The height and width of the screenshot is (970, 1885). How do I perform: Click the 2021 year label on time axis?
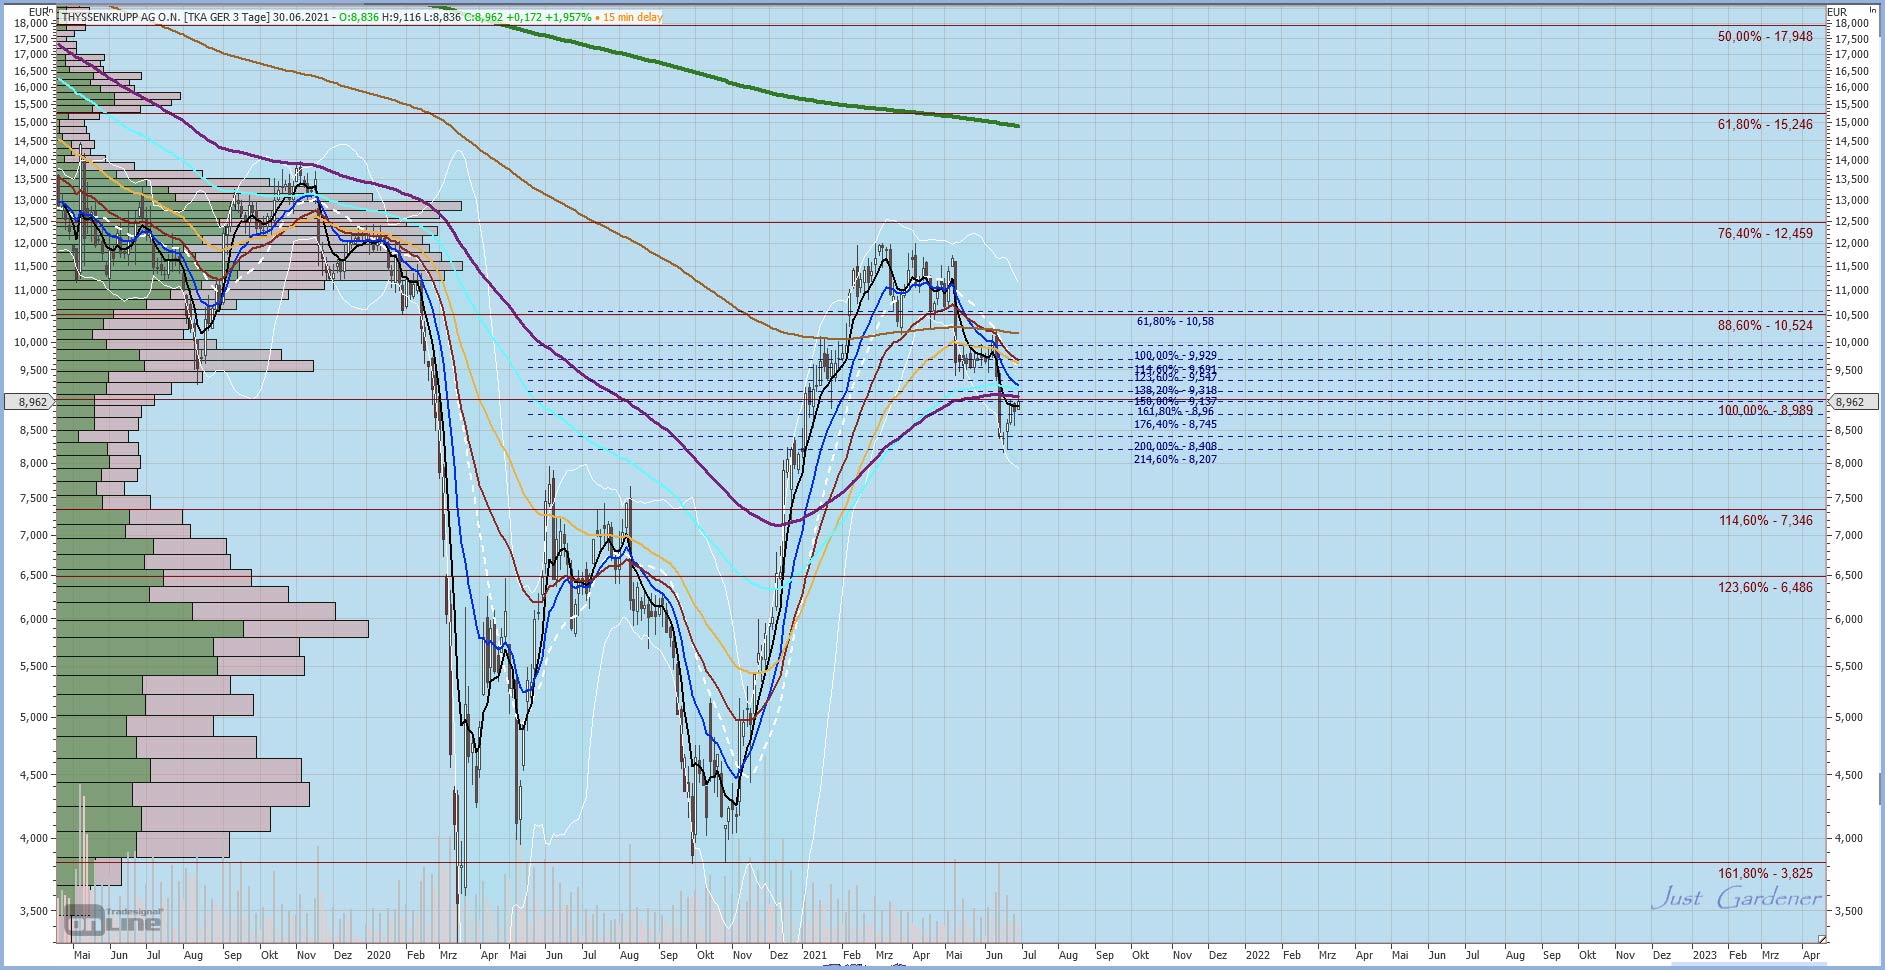click(x=815, y=956)
